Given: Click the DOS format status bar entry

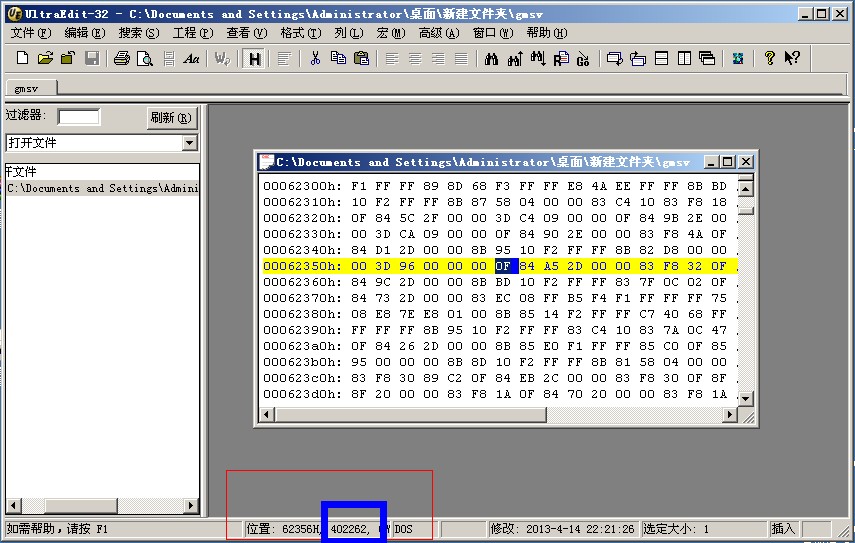Looking at the screenshot, I should click(404, 529).
